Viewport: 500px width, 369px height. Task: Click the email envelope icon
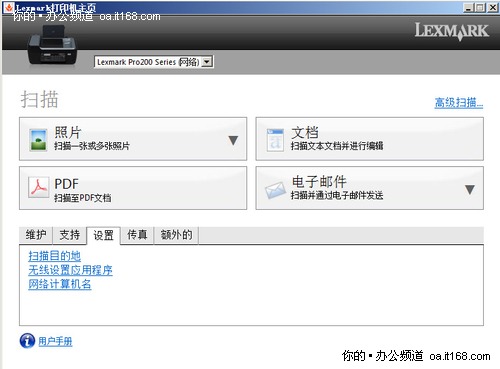[275, 190]
